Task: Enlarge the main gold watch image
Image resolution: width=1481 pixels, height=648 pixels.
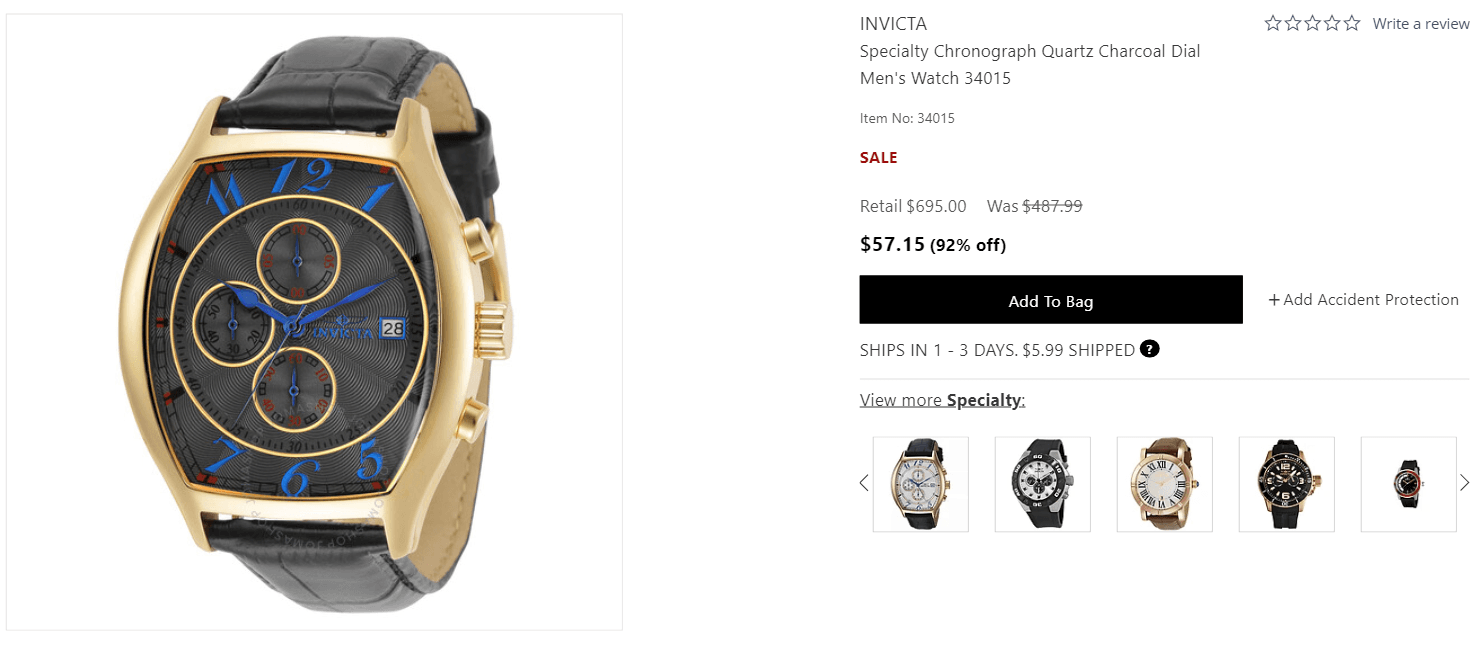Action: [x=314, y=322]
